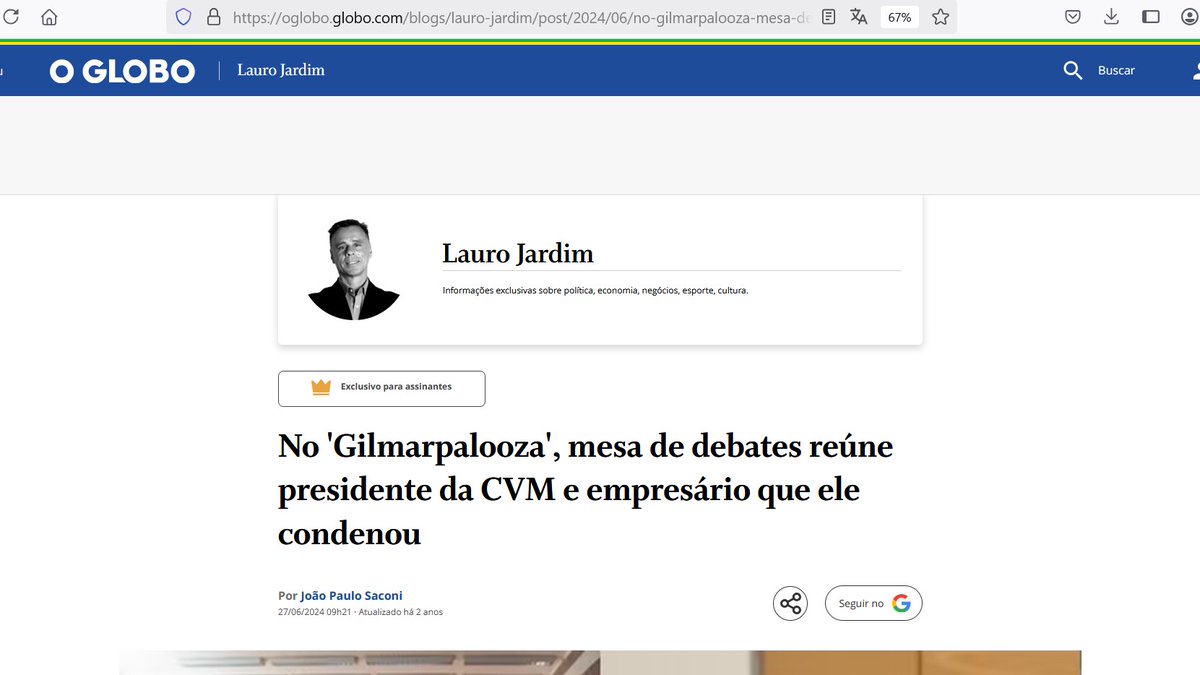Follow on Google with Seguir no button
Screen dimensions: 1200x675
tap(873, 604)
